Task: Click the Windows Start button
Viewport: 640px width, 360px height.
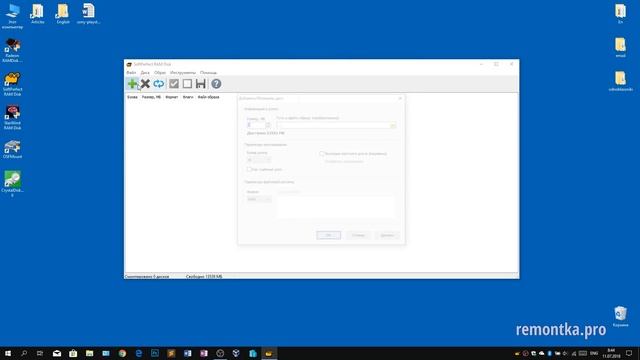Action: (8, 353)
